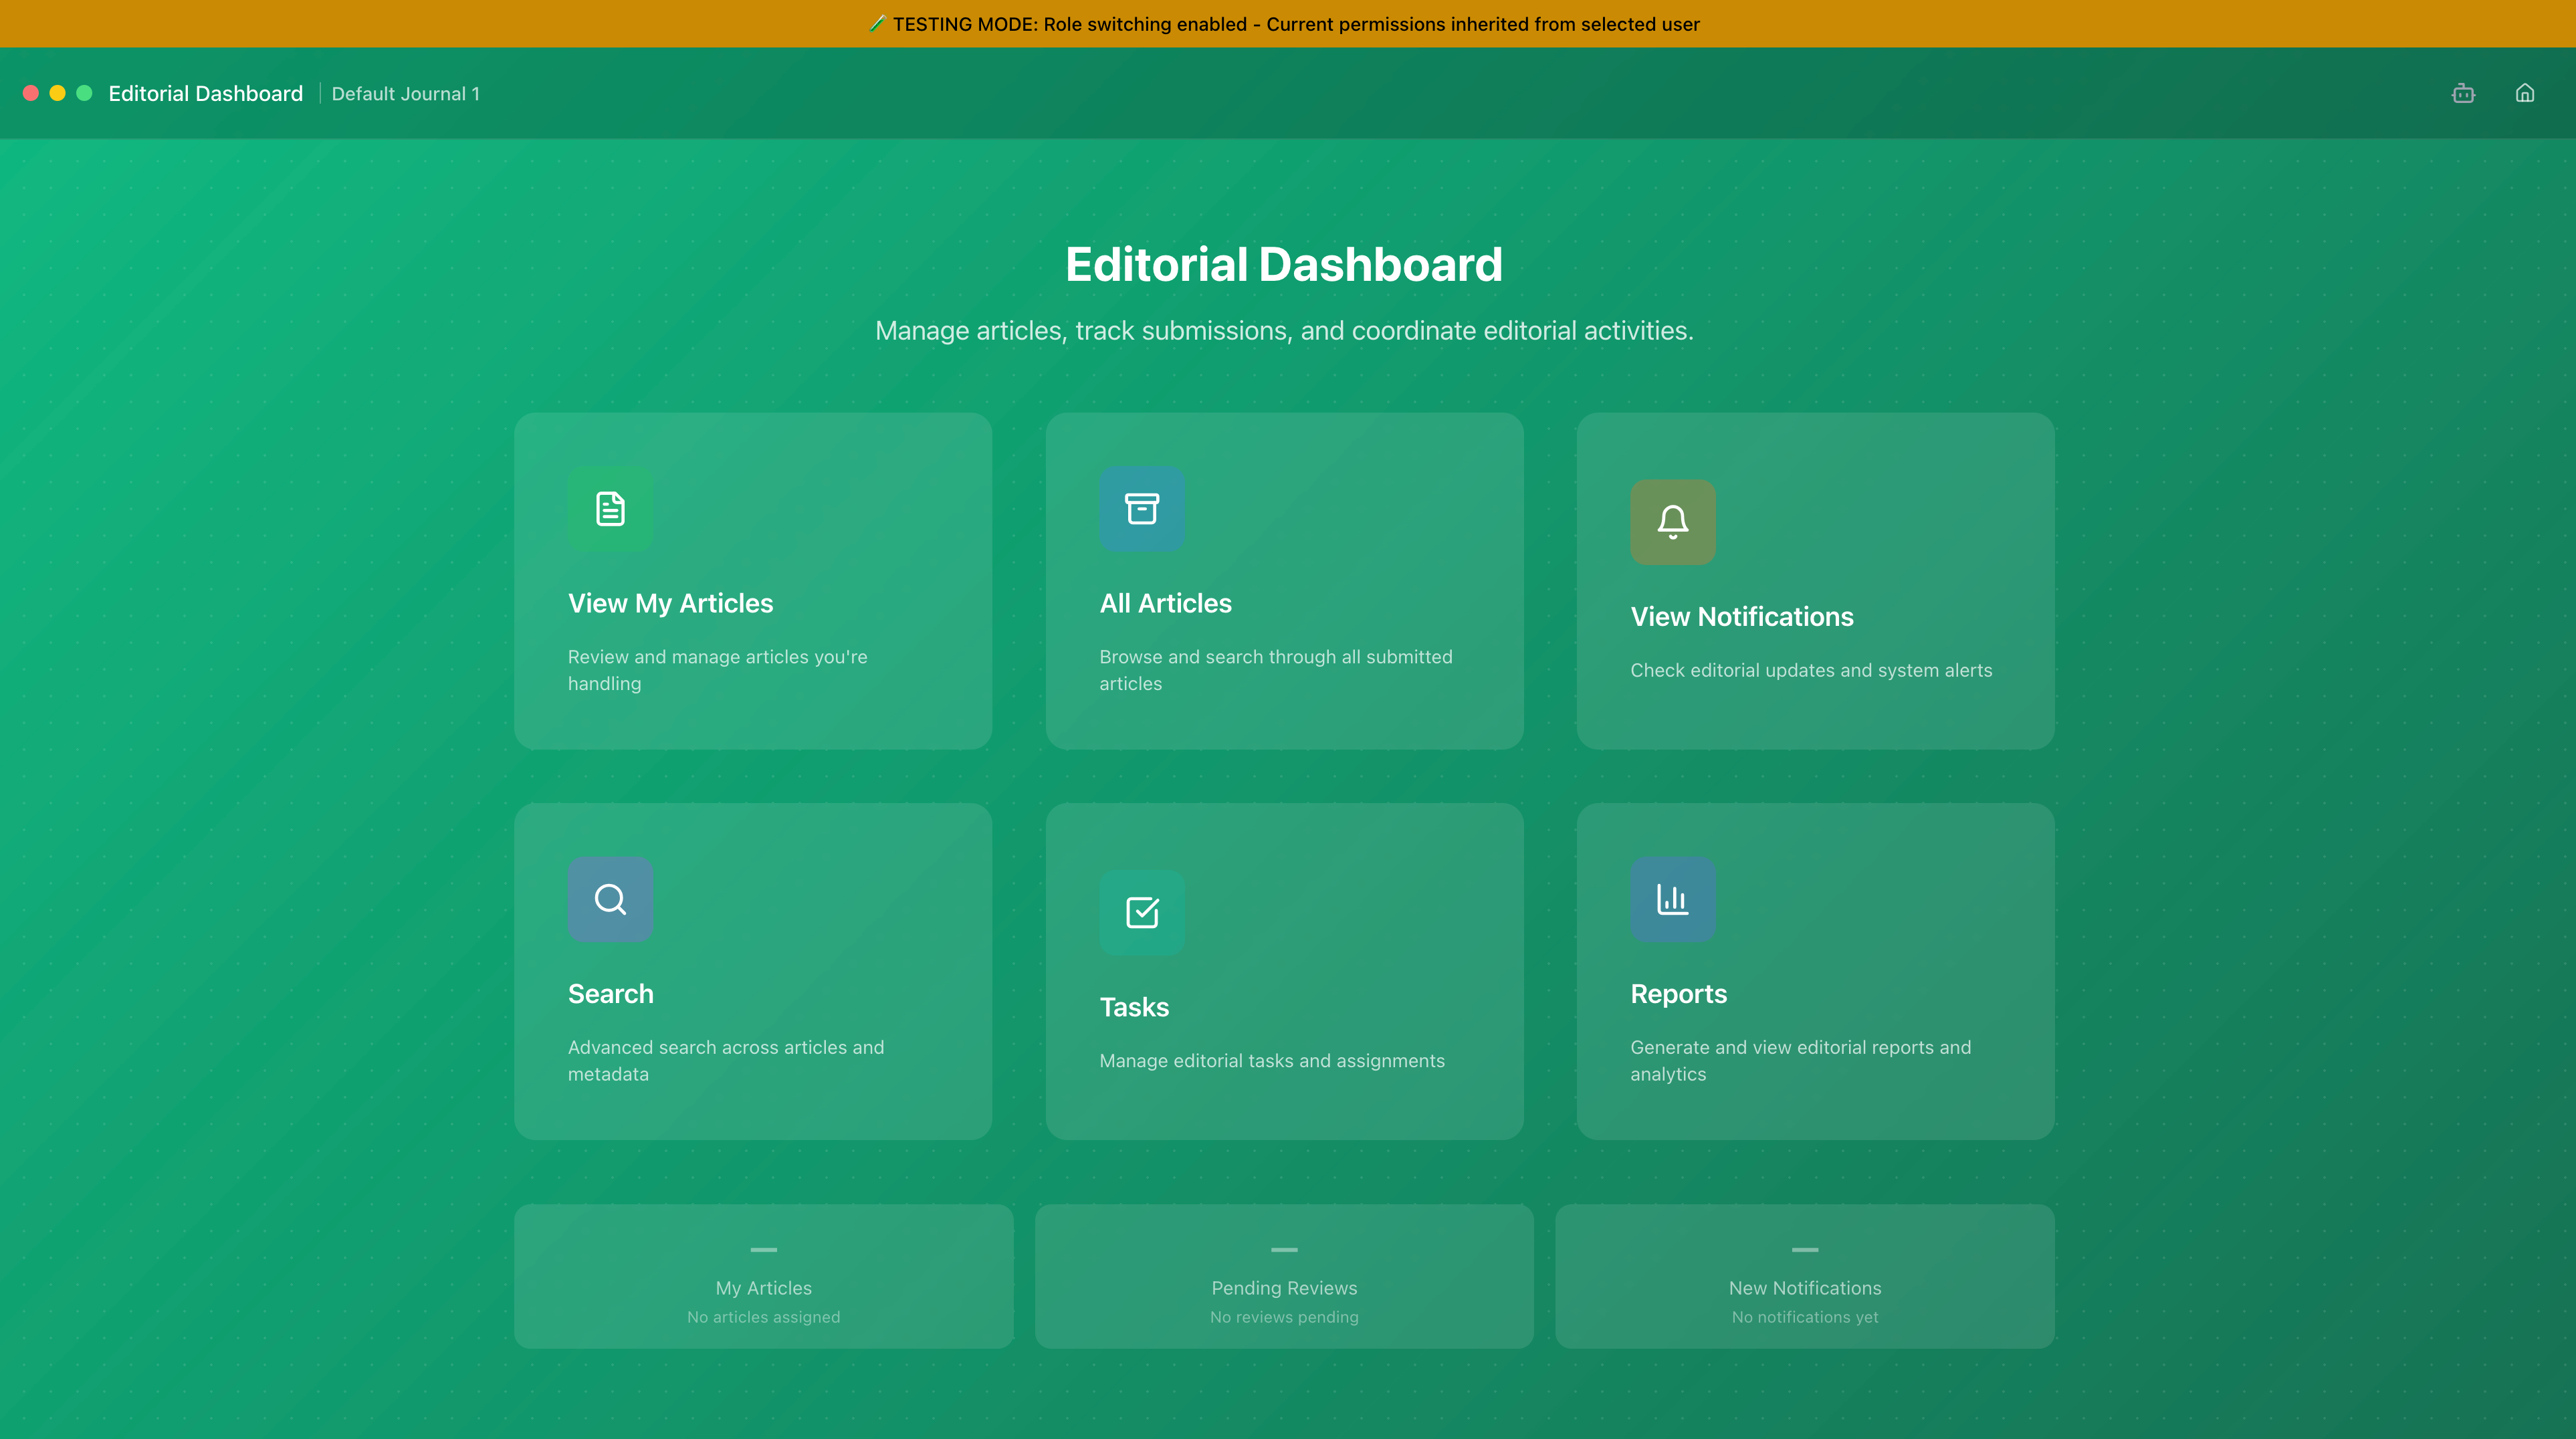This screenshot has width=2576, height=1439.
Task: Open the robot assistant icon in header
Action: 2464,93
